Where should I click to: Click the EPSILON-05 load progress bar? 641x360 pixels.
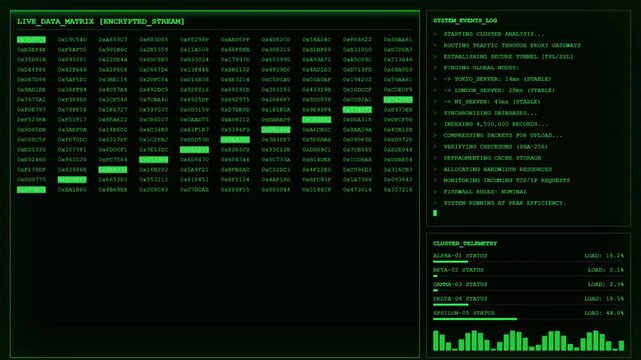[528, 319]
